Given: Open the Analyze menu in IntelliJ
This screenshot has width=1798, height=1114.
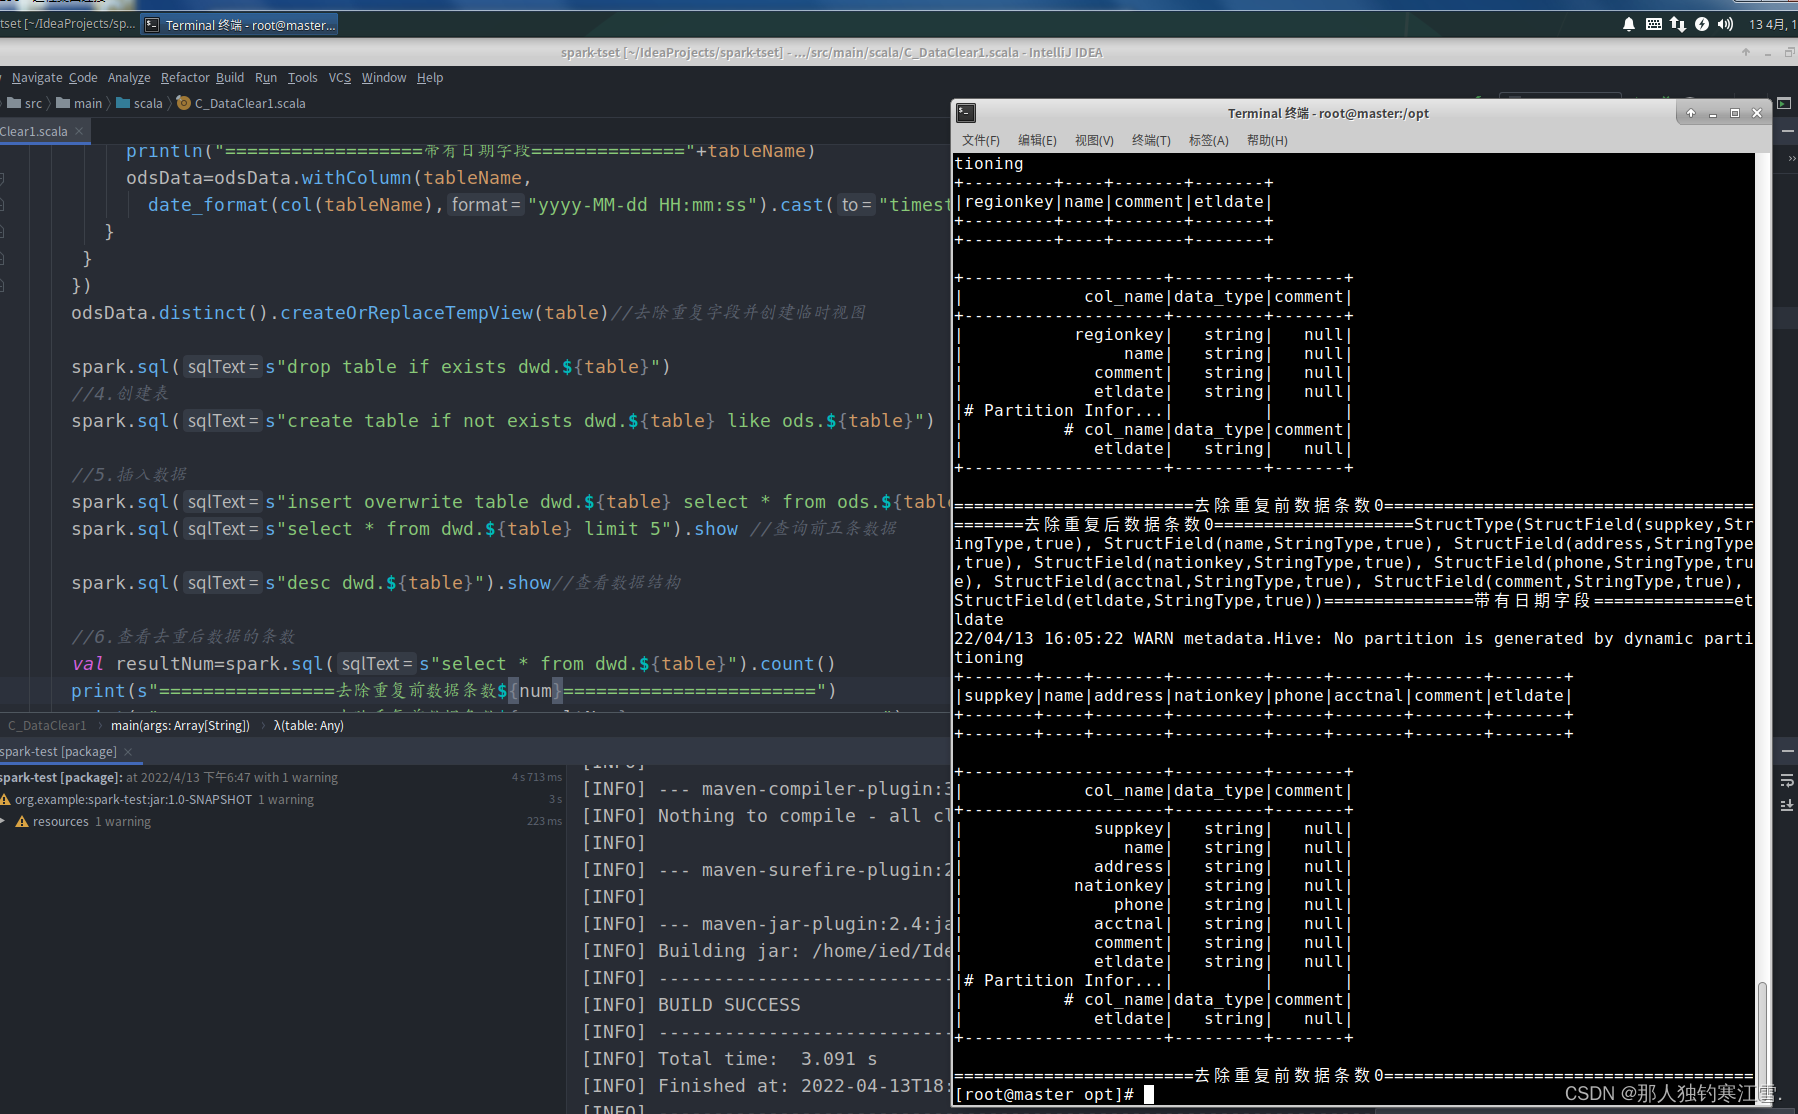Looking at the screenshot, I should 129,78.
